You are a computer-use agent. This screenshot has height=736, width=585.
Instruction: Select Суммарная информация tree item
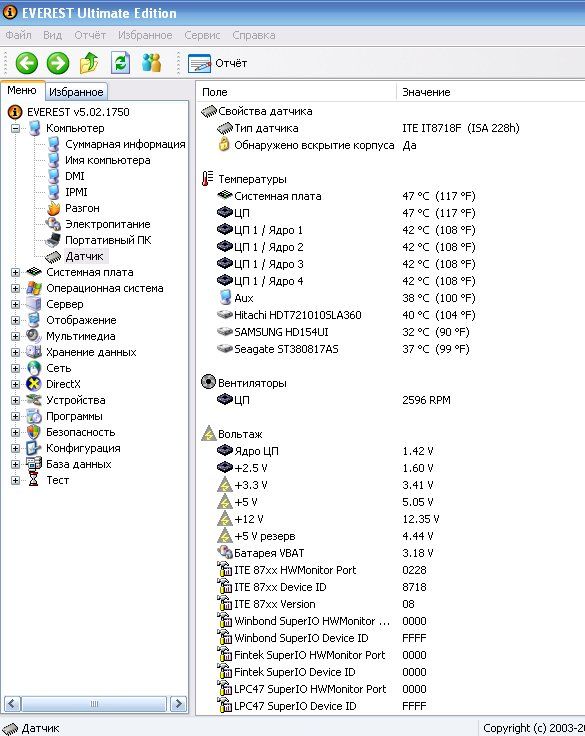tap(125, 144)
